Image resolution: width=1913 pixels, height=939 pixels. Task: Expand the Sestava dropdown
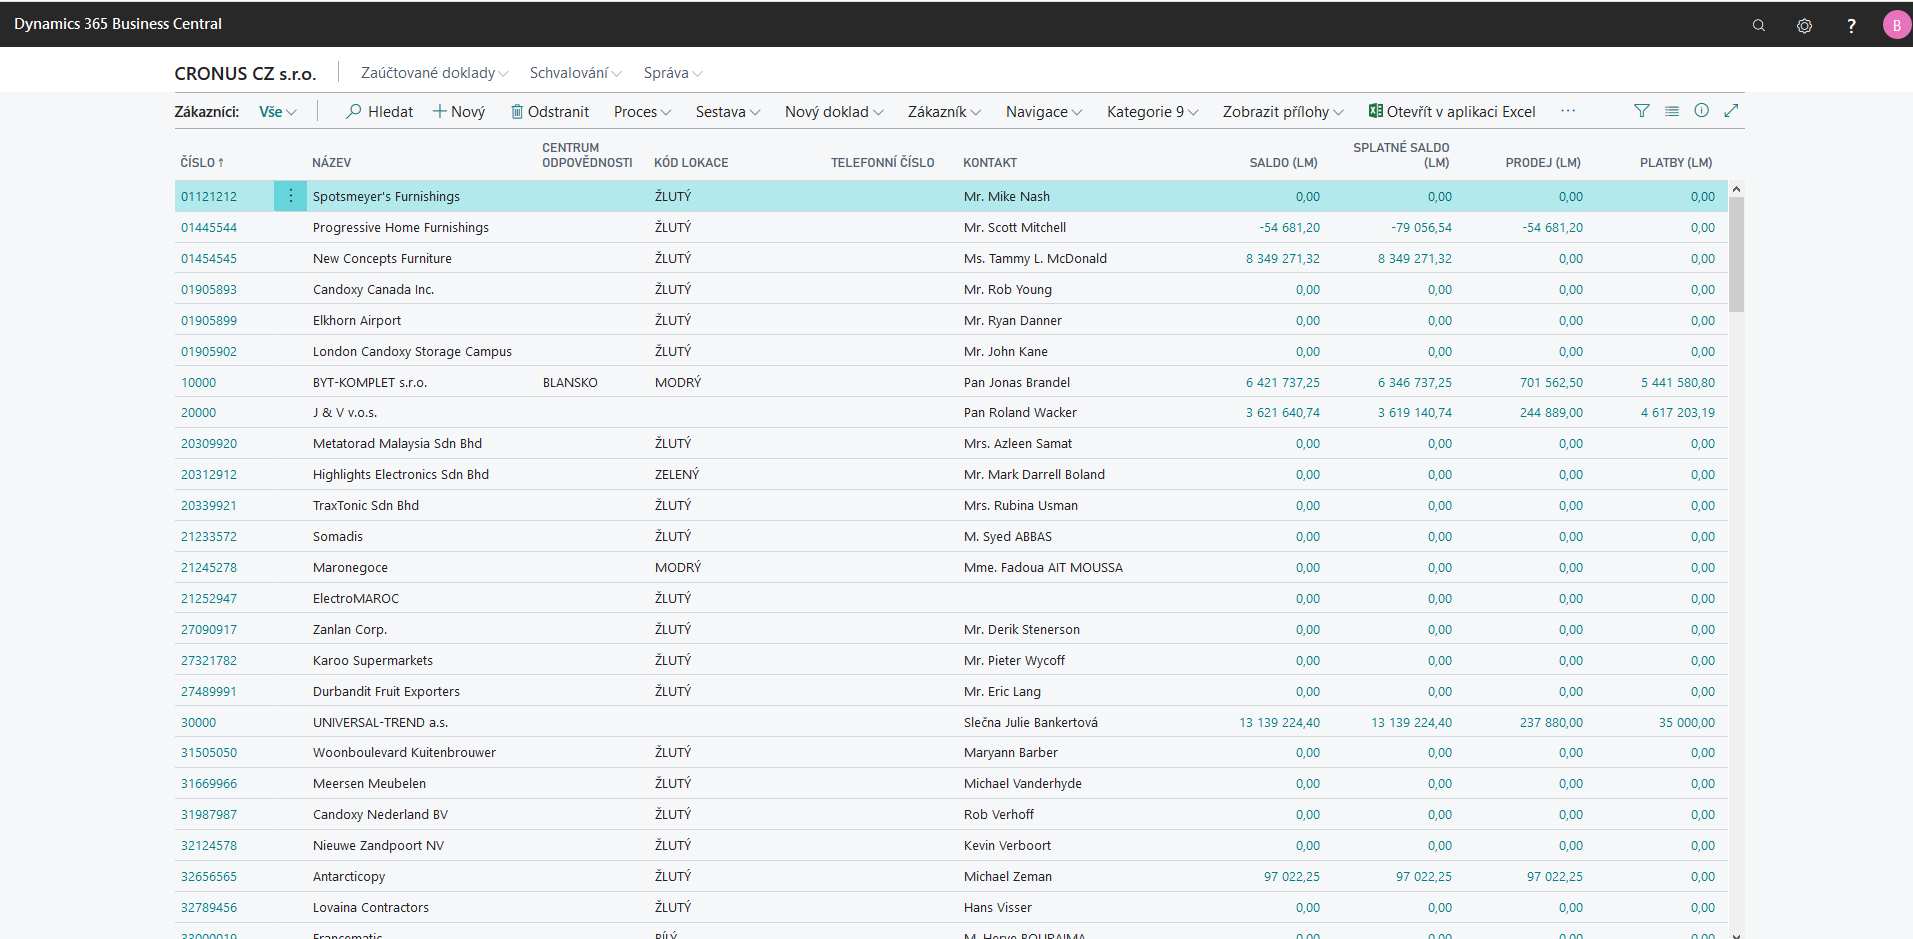[x=728, y=112]
